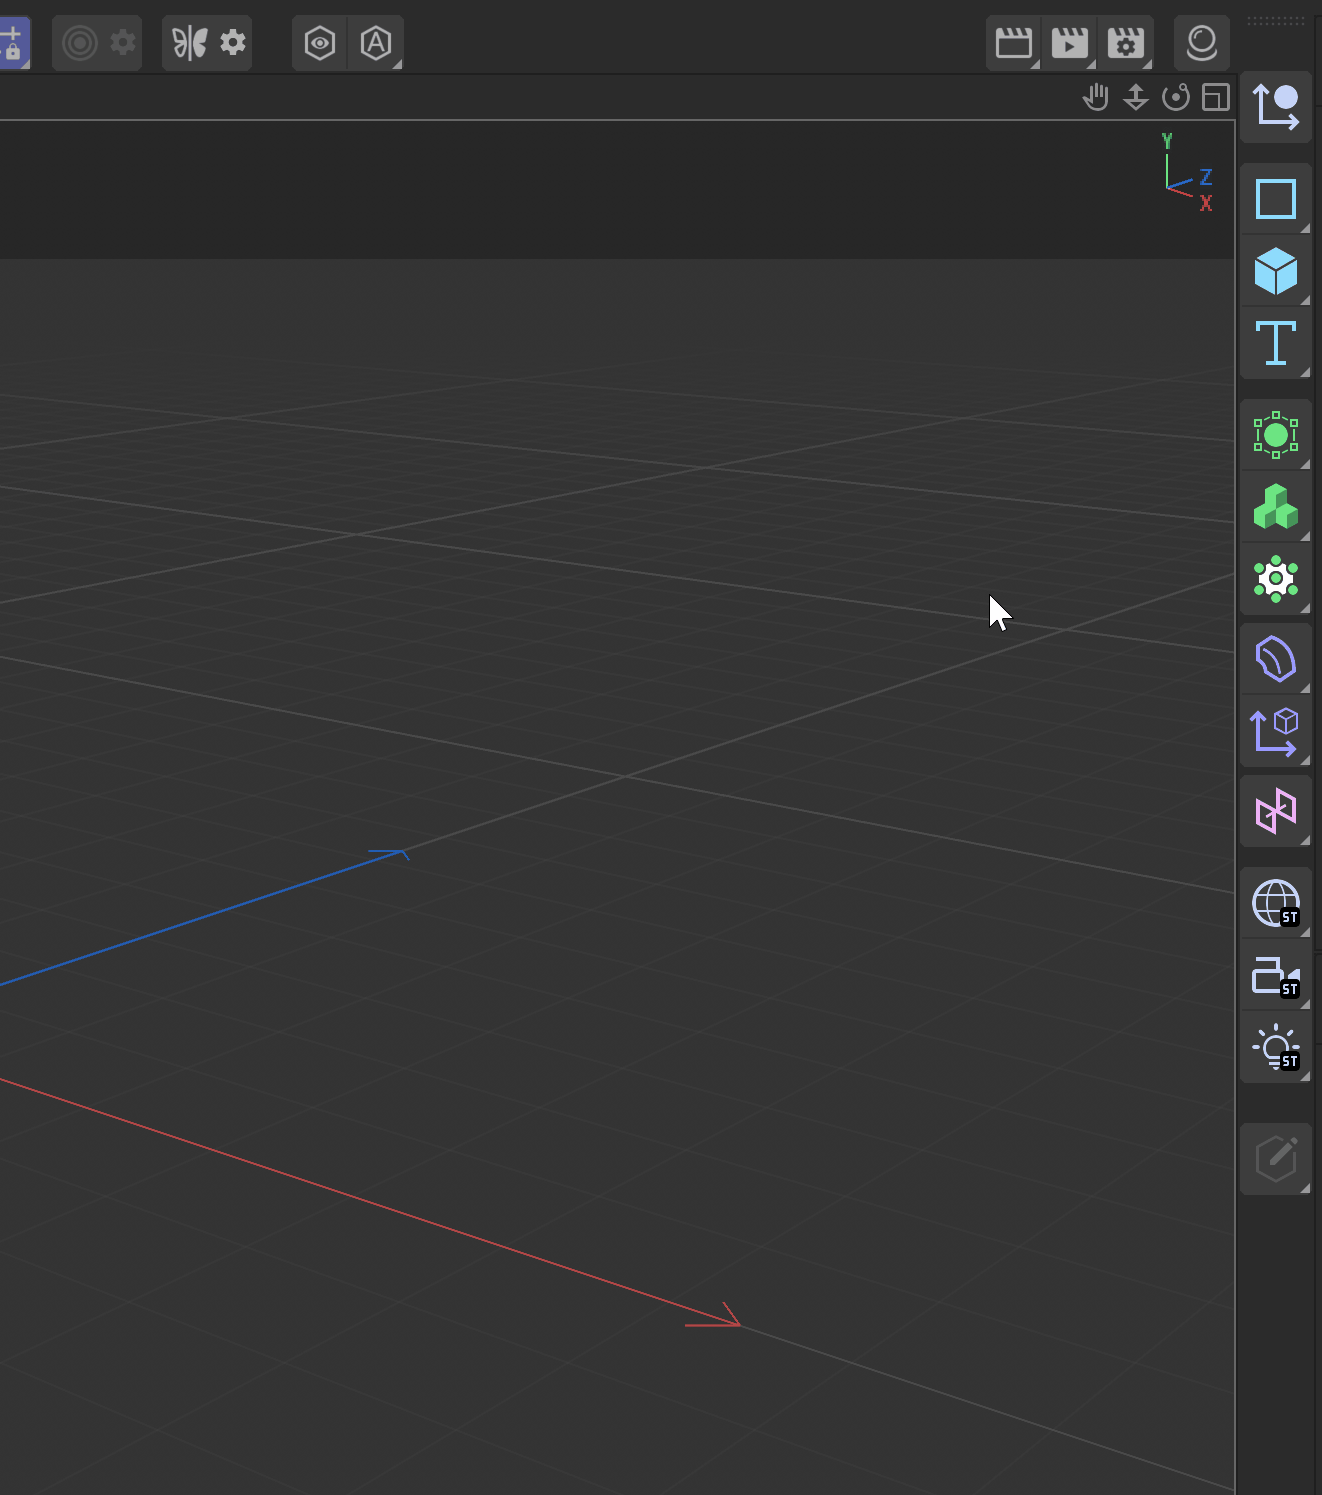
Task: Click purple axis-arrows-with-cube field icon
Action: 1276,731
